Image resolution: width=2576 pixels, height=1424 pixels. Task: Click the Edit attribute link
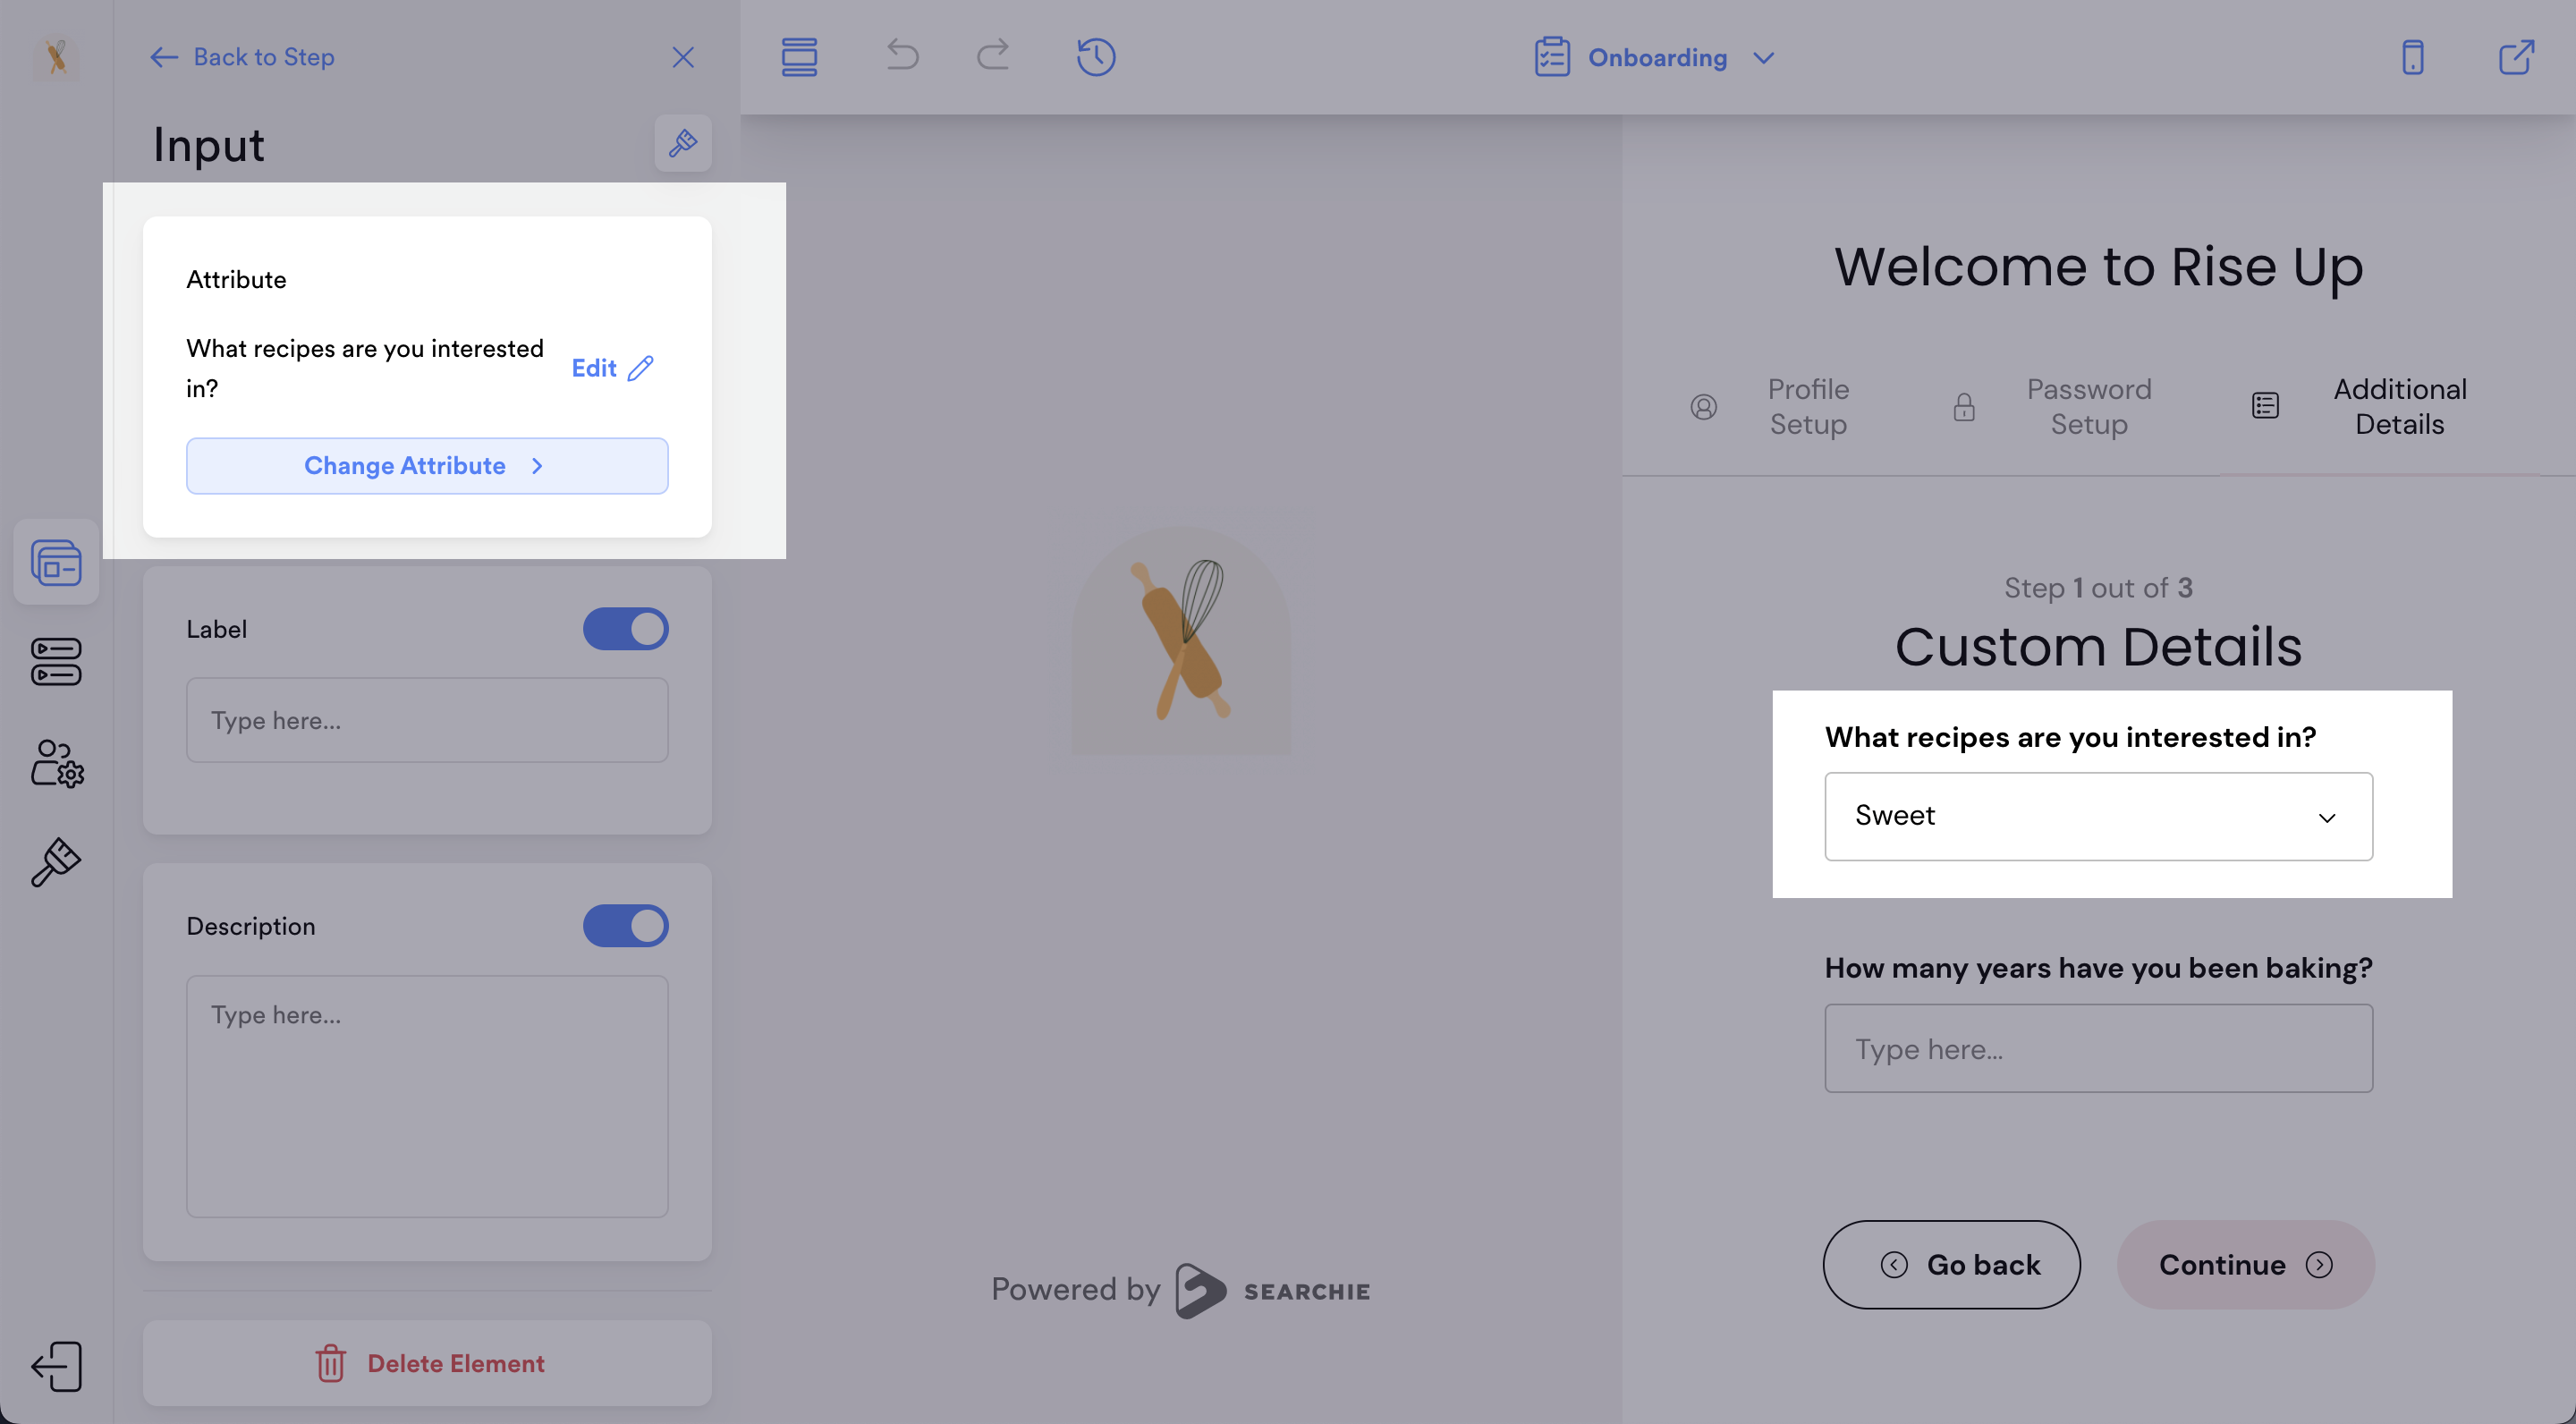612,368
